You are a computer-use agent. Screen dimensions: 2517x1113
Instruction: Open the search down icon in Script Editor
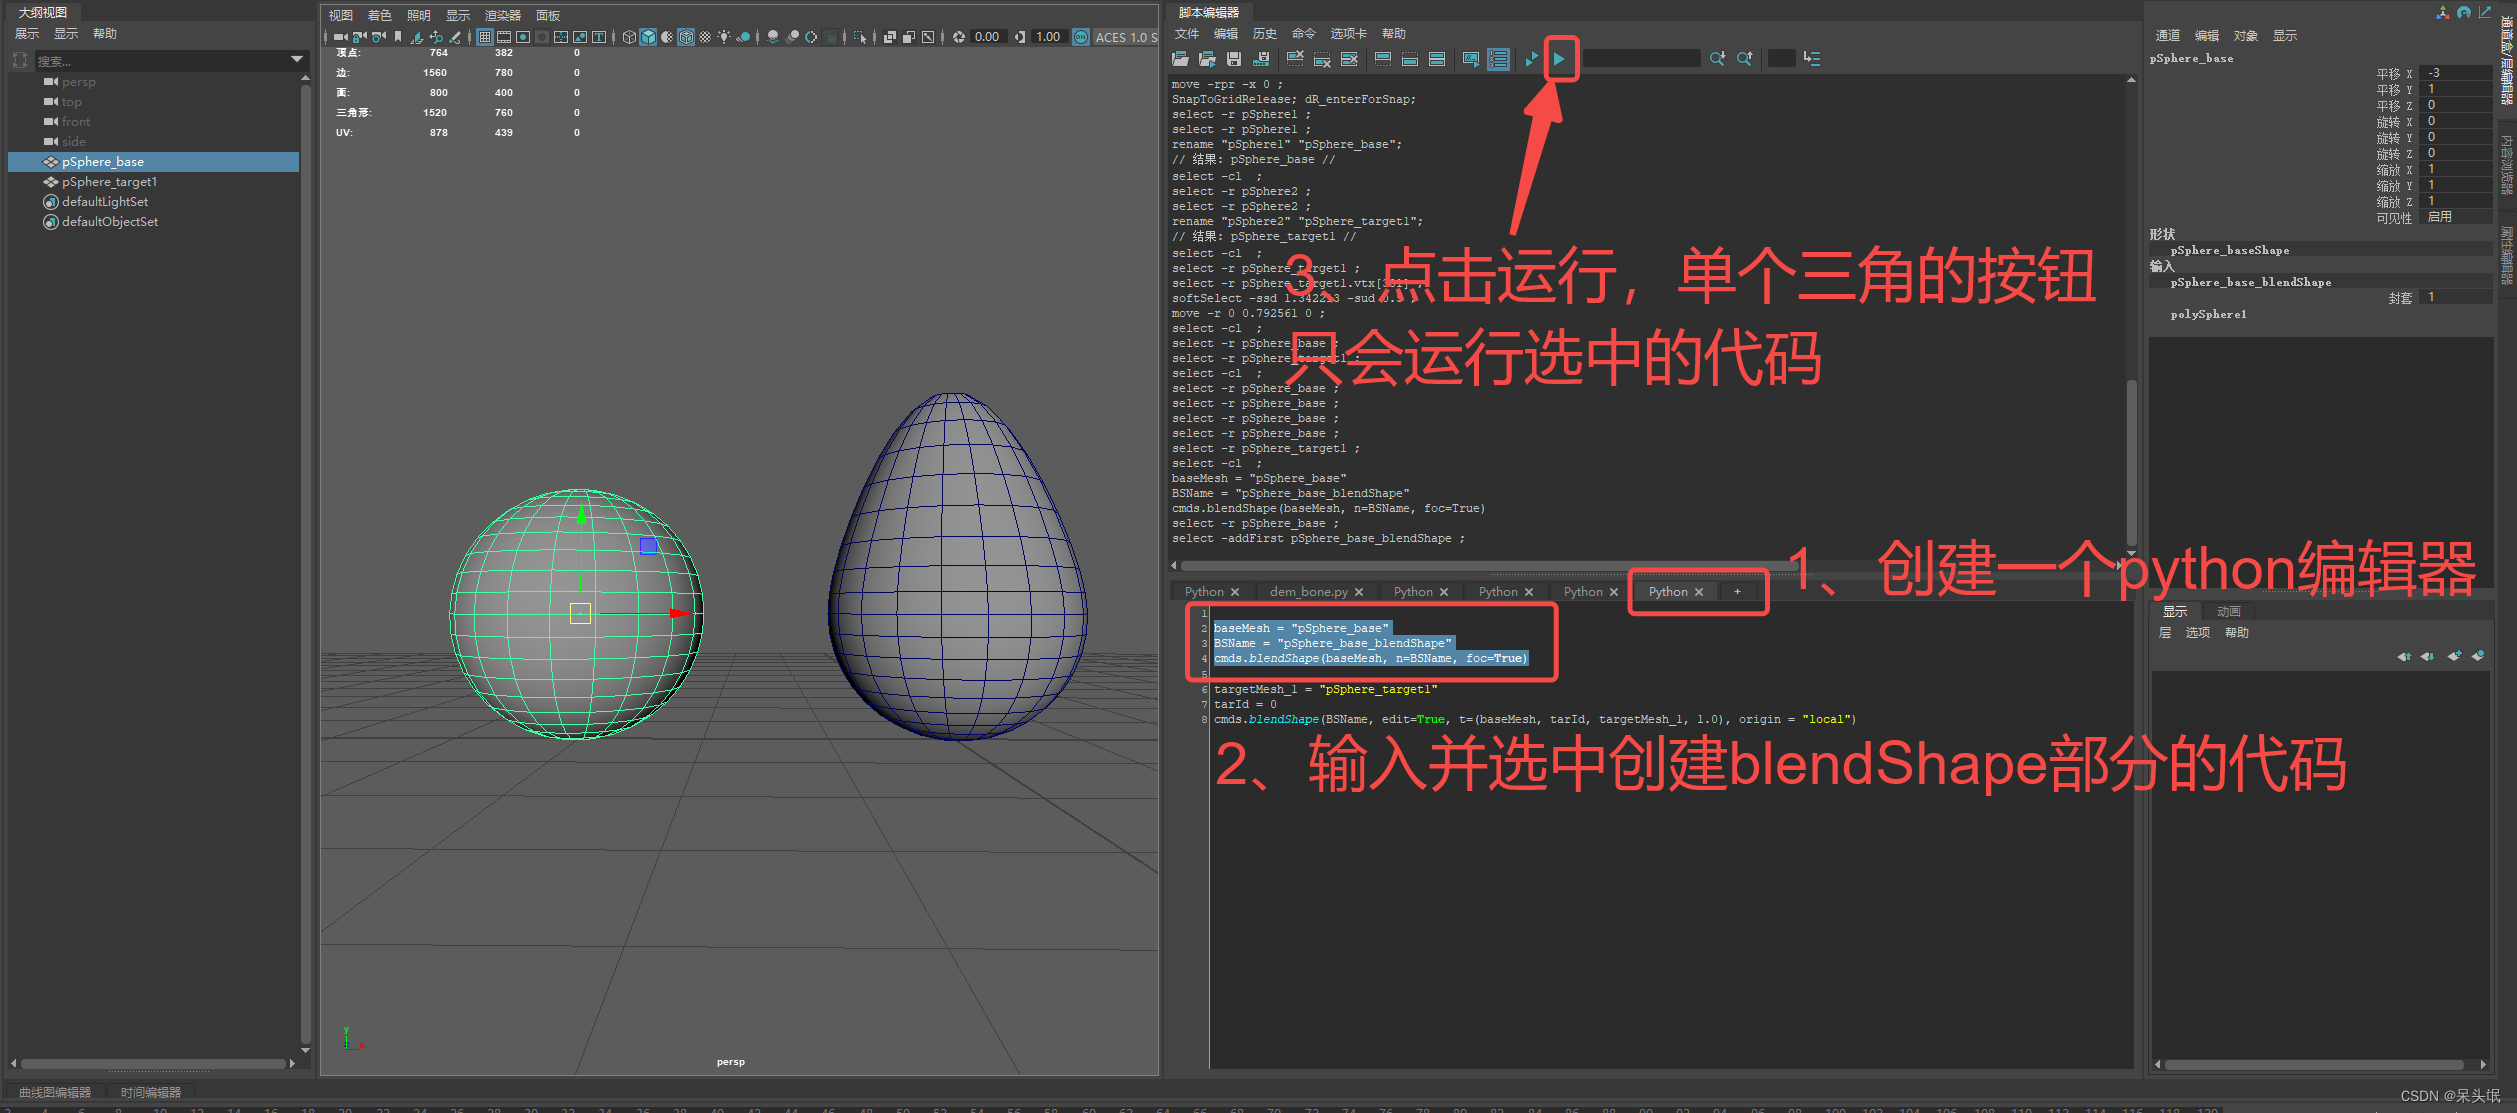(1718, 59)
